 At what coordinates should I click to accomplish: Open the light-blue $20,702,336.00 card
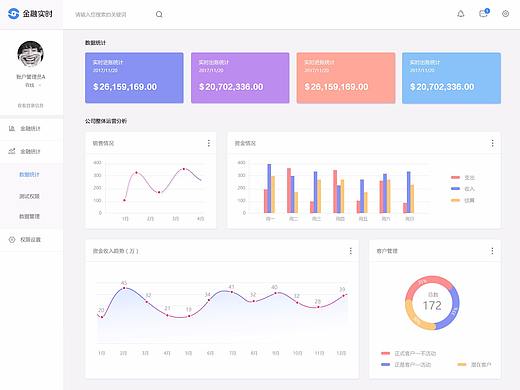451,78
